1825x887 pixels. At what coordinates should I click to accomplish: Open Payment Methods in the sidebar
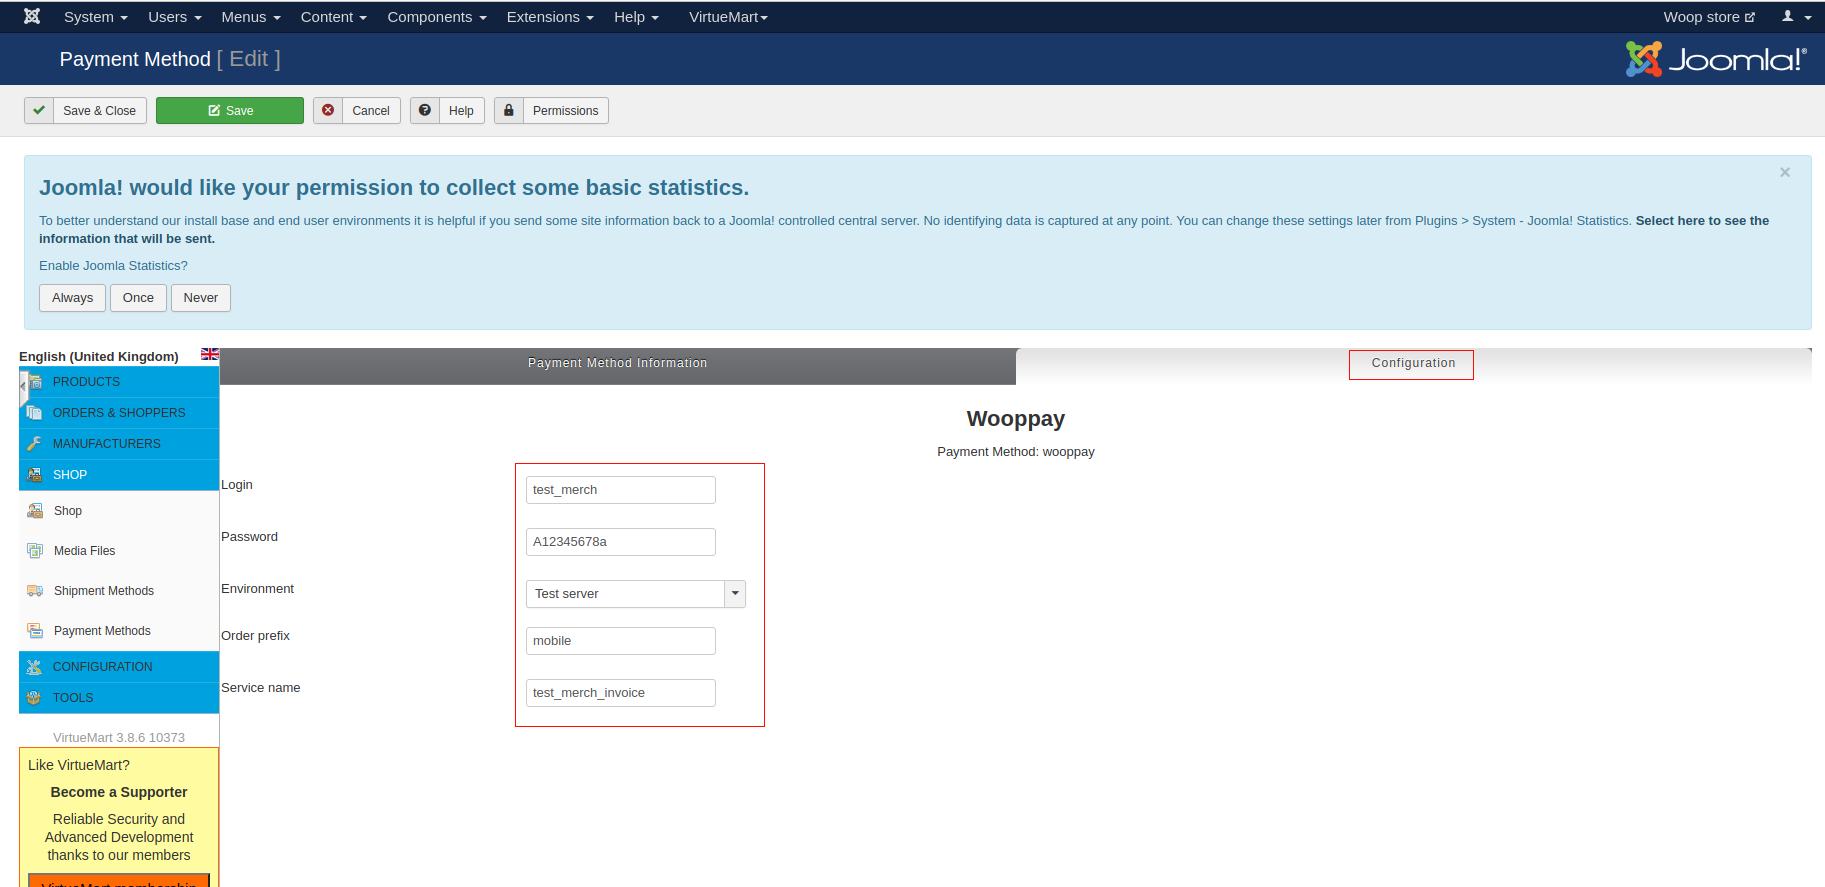tap(102, 631)
